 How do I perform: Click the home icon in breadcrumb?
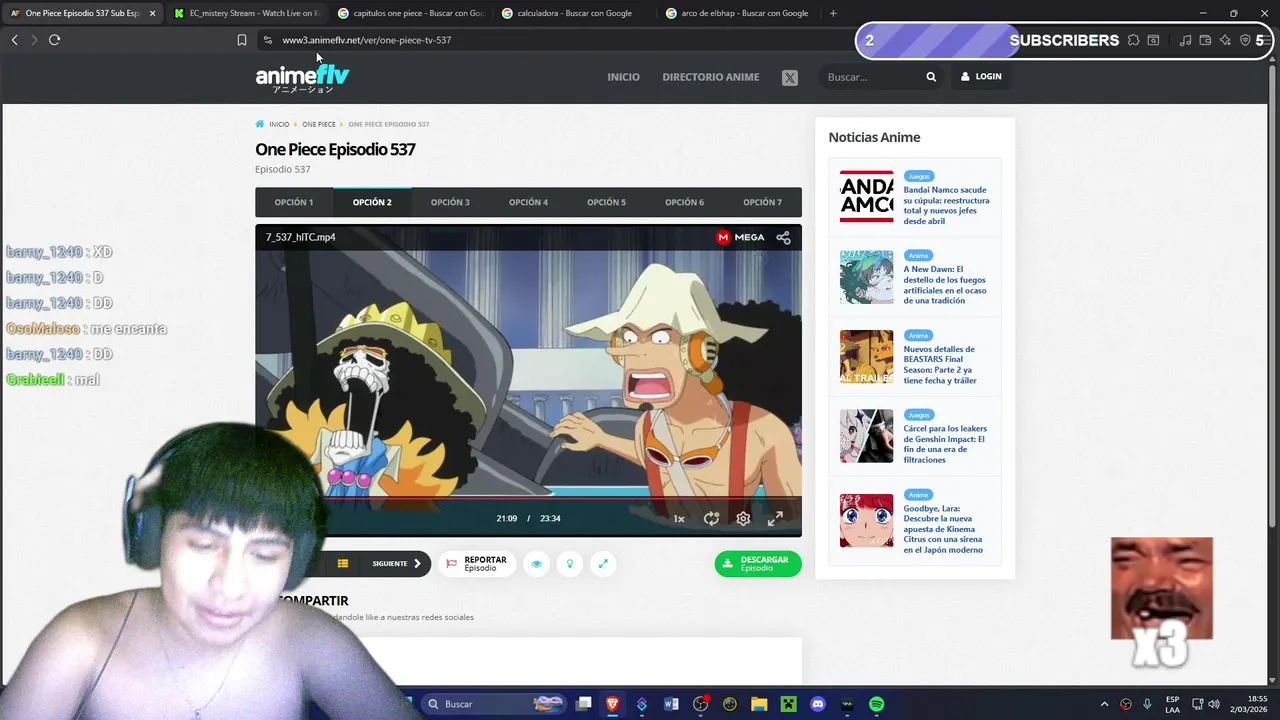point(260,124)
